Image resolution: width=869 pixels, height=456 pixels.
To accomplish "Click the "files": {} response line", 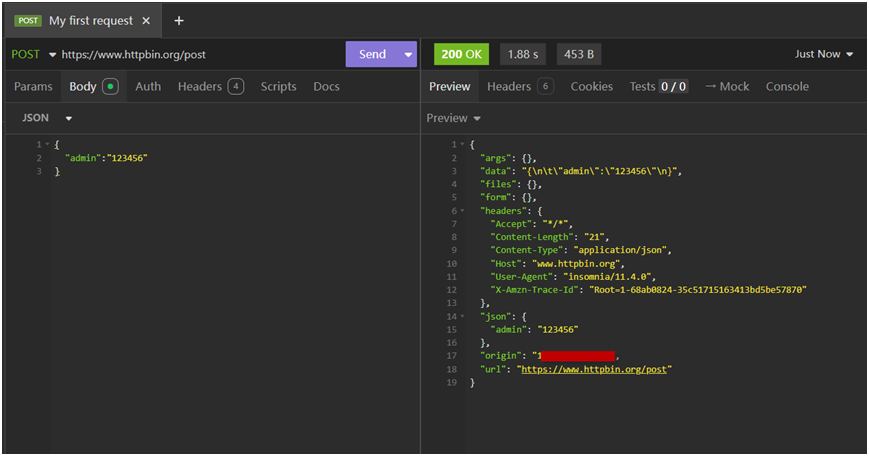I will coord(511,185).
